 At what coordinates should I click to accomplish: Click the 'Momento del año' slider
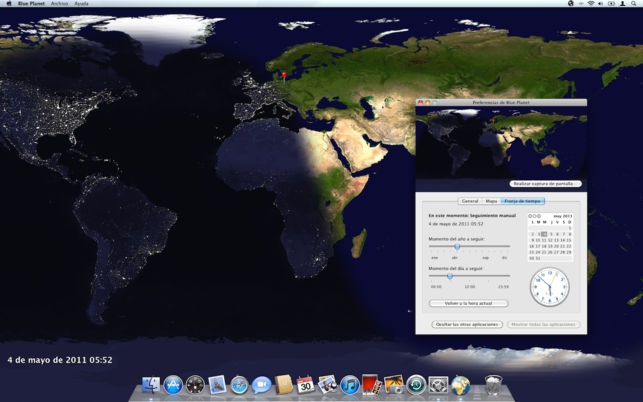click(457, 247)
